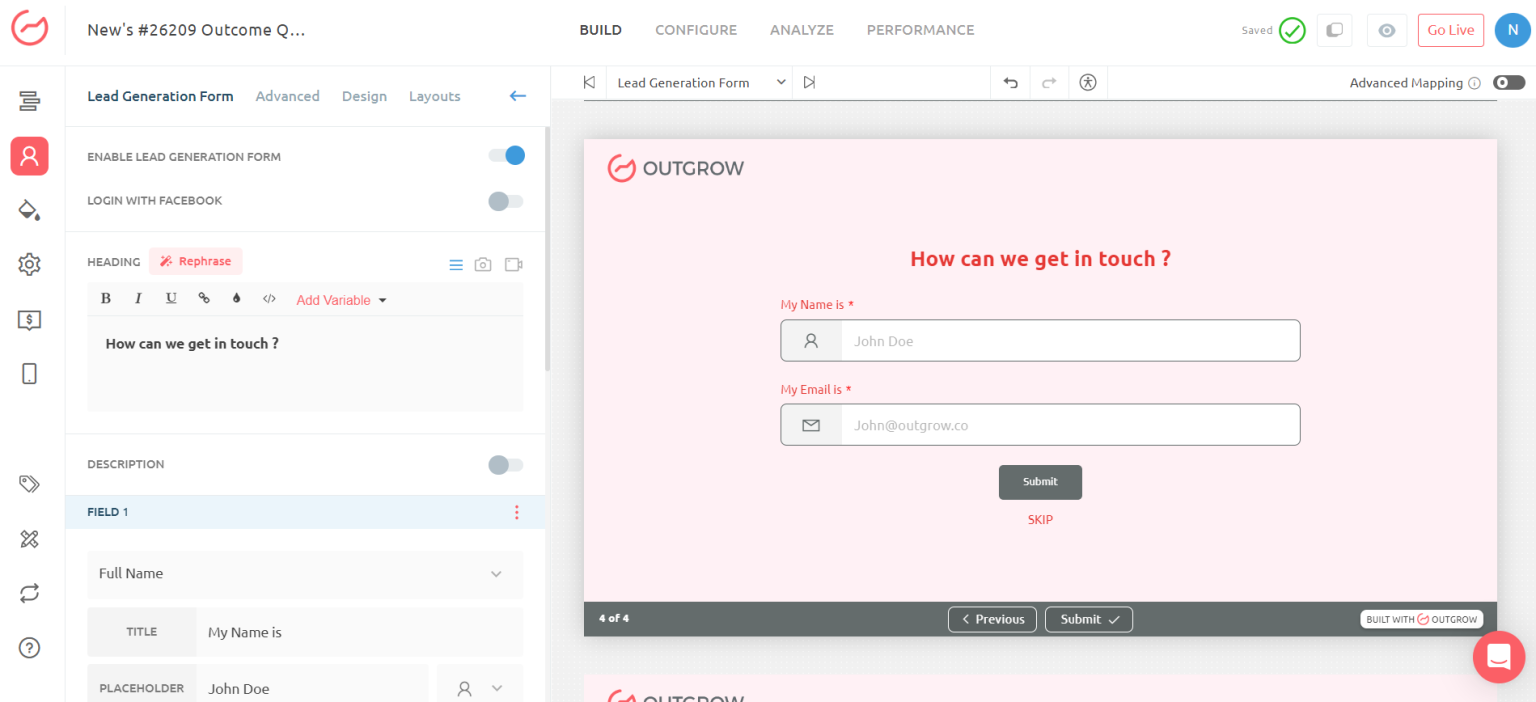Open the accessibility icon in canvas toolbar

[1088, 83]
